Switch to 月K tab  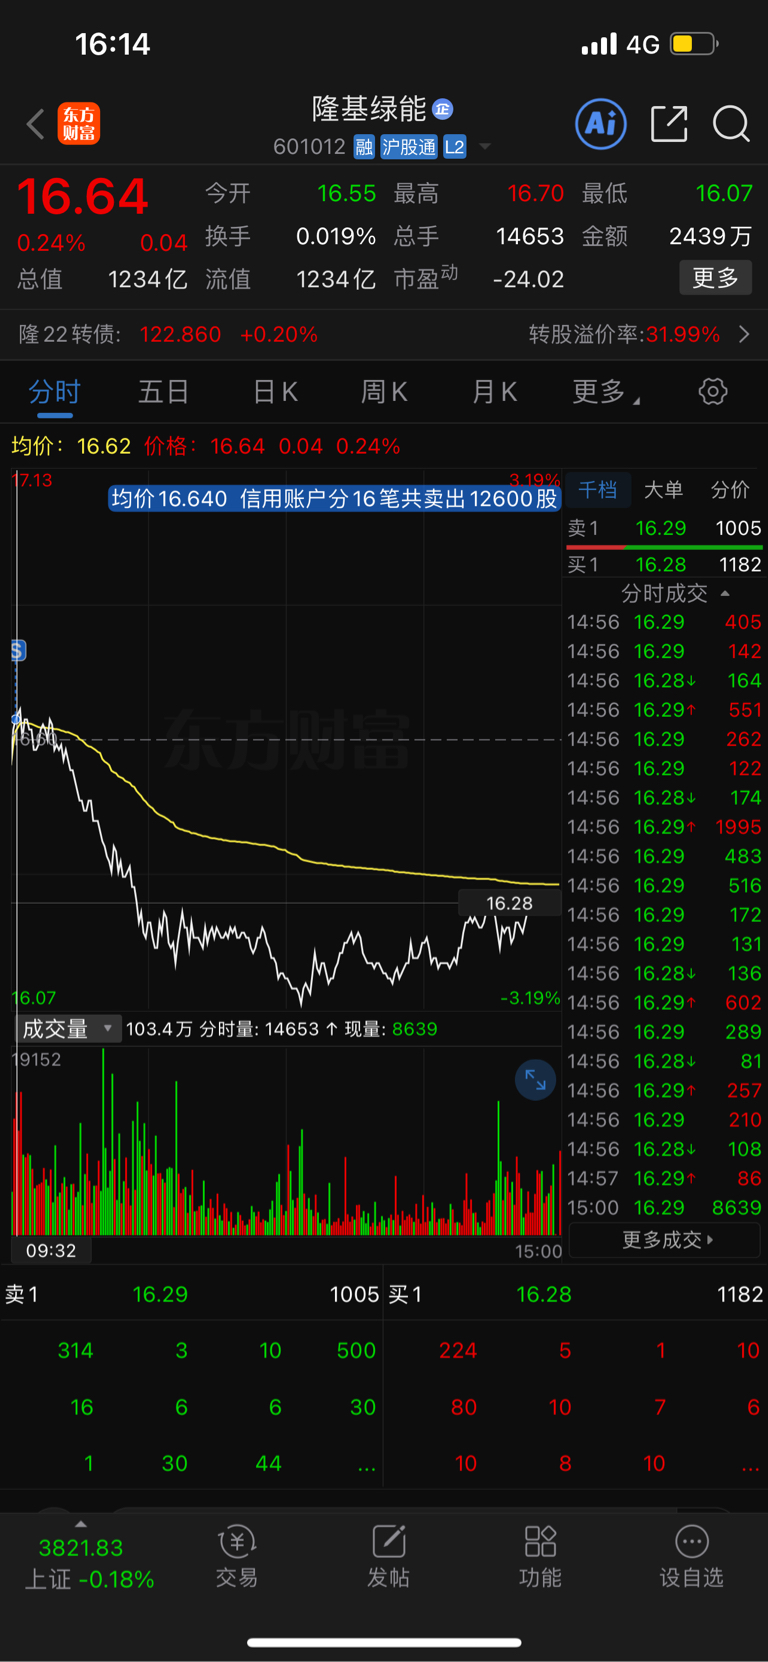[494, 392]
